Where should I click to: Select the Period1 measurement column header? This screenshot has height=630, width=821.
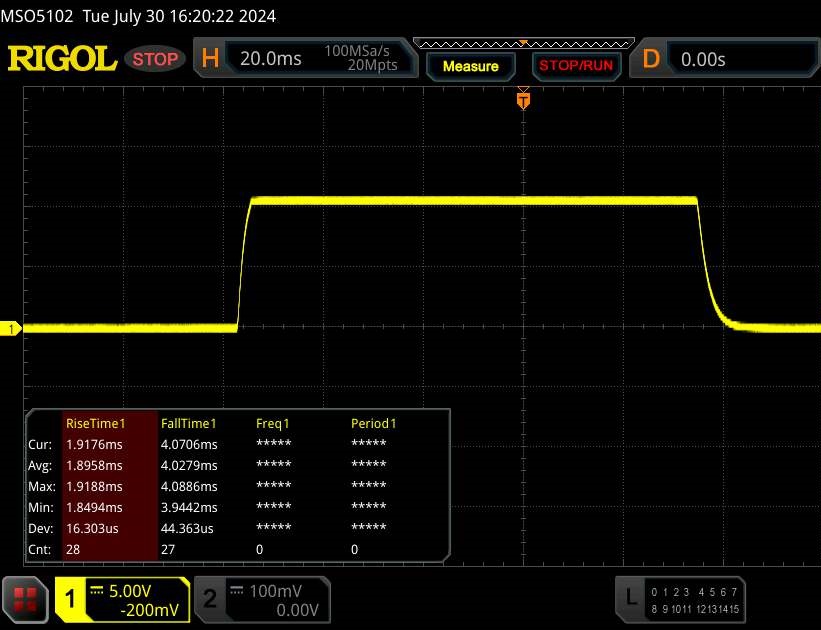[x=373, y=423]
